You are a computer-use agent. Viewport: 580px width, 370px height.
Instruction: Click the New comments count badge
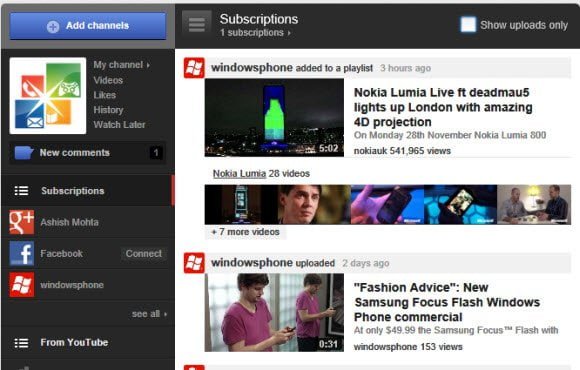pos(156,152)
